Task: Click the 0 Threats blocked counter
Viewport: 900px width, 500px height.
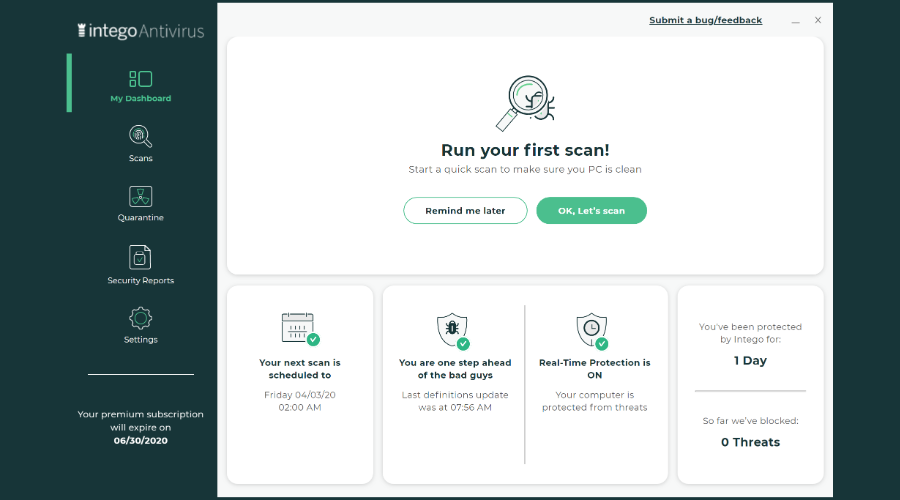Action: coord(750,442)
